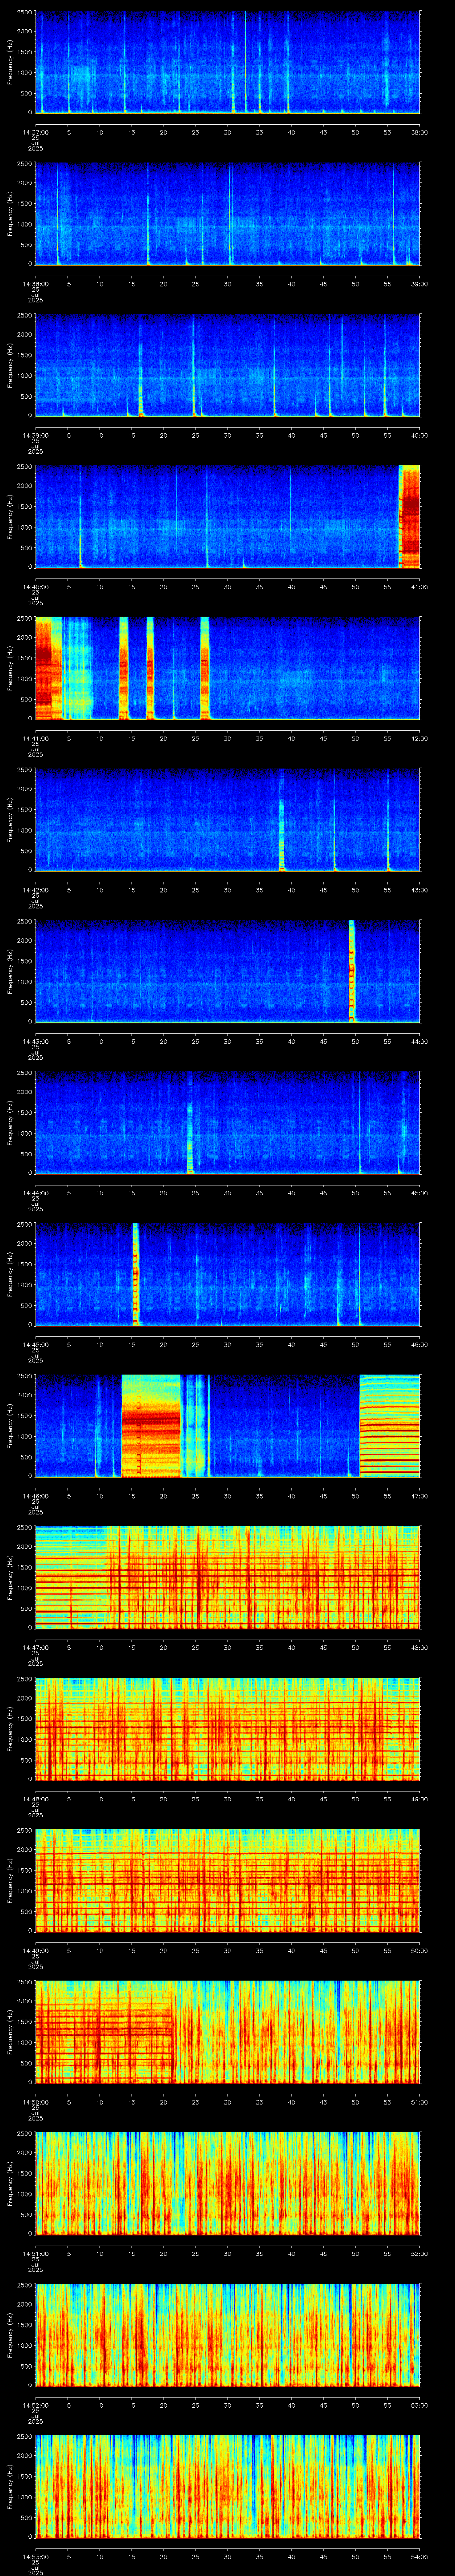Click the spectrogram panel starting at 14:40:00

pos(228,517)
